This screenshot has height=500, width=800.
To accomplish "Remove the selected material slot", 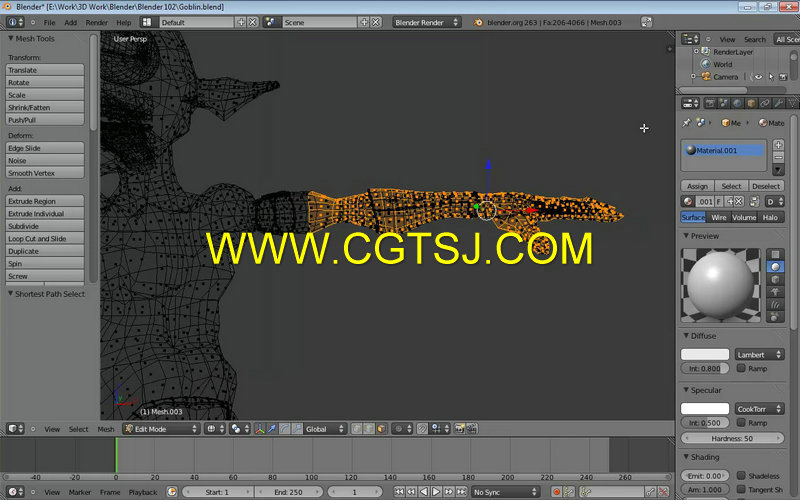I will pos(778,157).
